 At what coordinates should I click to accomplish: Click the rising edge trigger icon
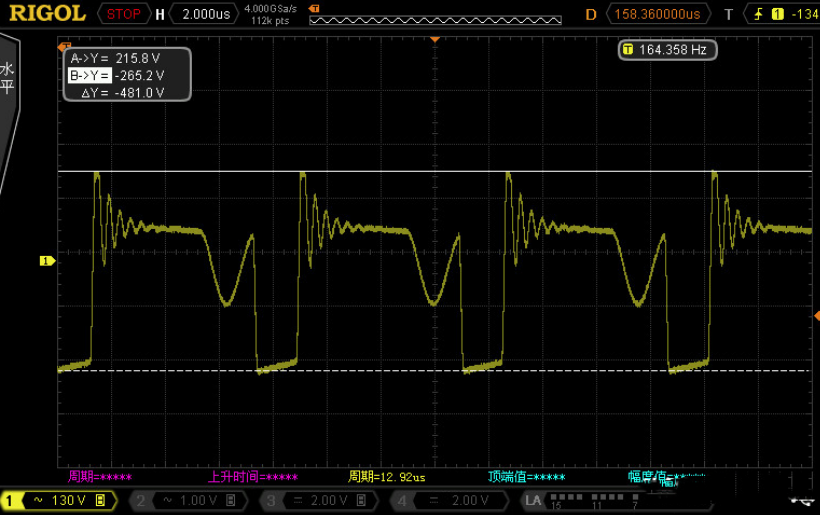(x=759, y=14)
